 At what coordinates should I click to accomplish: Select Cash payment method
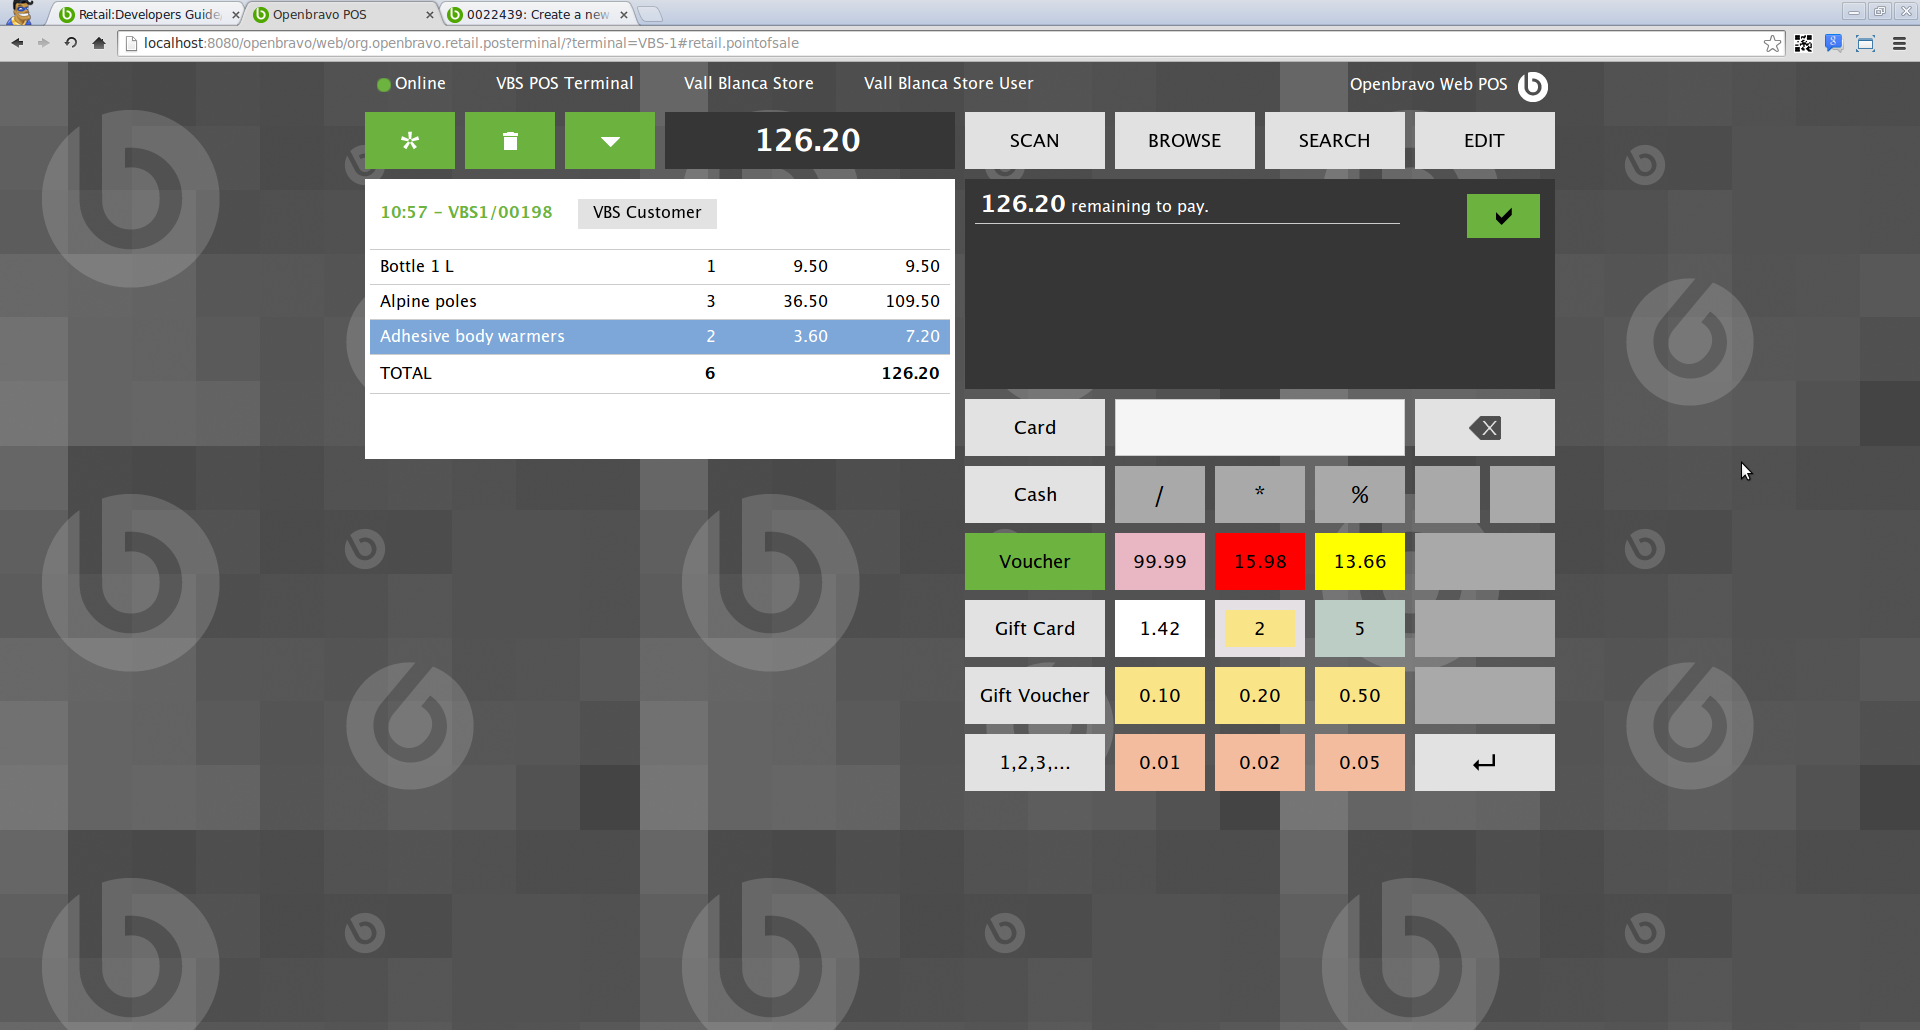tap(1035, 495)
